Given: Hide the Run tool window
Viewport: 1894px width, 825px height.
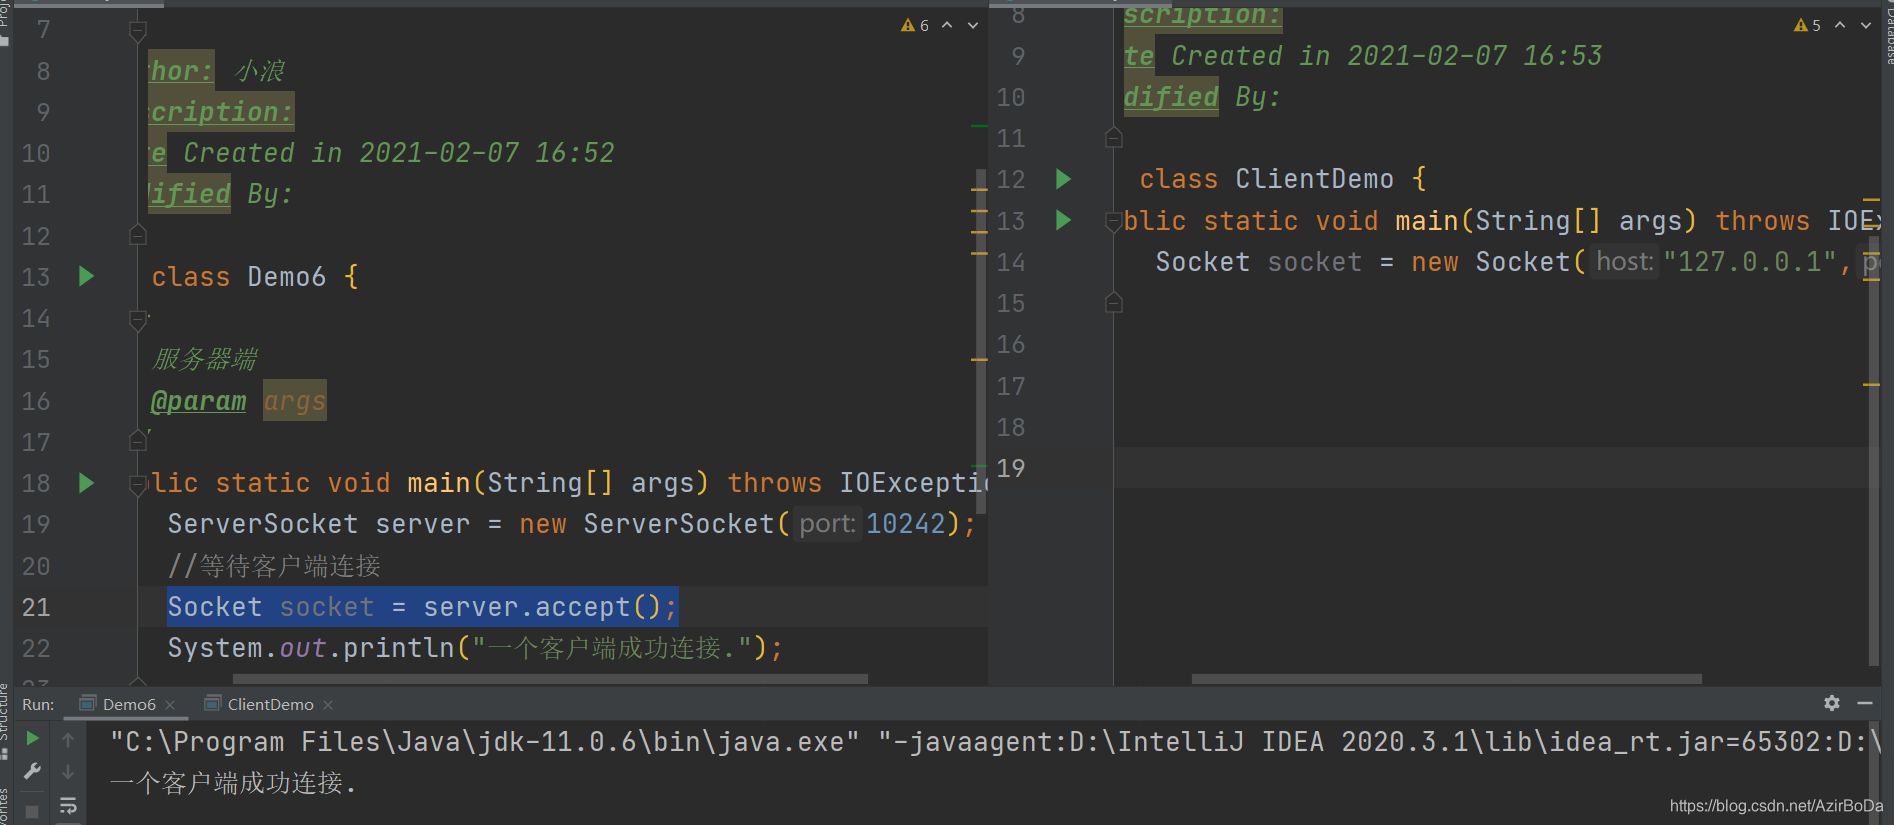Looking at the screenshot, I should pyautogui.click(x=1865, y=703).
